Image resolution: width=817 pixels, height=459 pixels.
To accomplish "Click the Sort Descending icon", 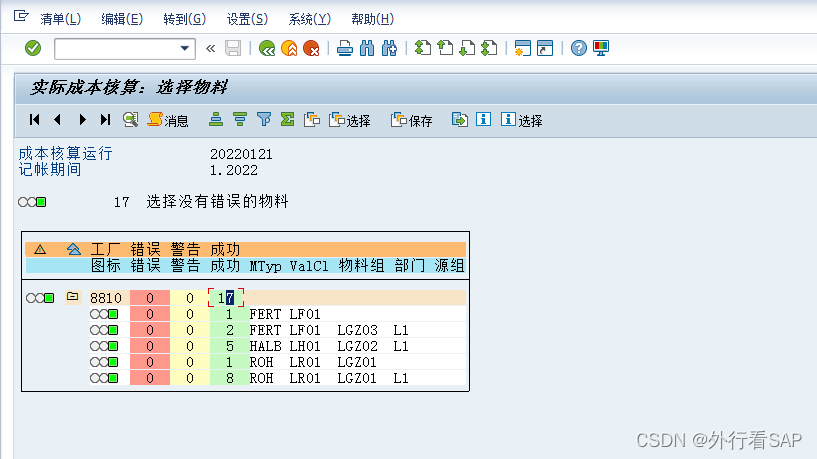I will [240, 120].
